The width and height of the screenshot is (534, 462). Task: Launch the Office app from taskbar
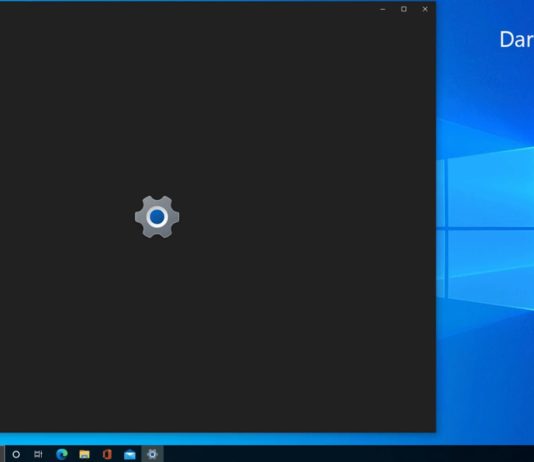[107, 454]
